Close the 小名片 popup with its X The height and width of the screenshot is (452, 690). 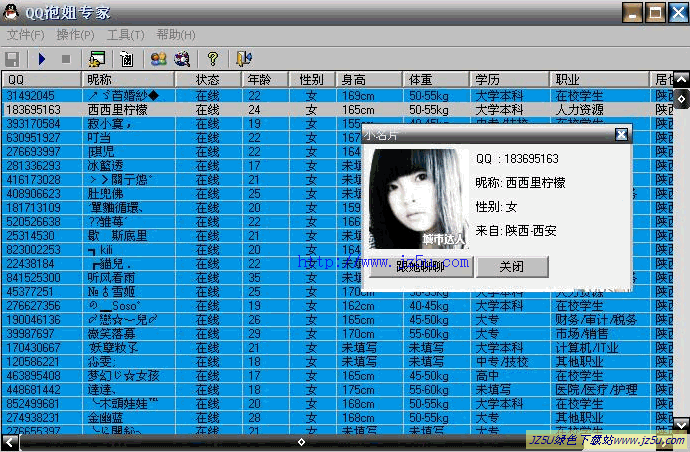(621, 135)
